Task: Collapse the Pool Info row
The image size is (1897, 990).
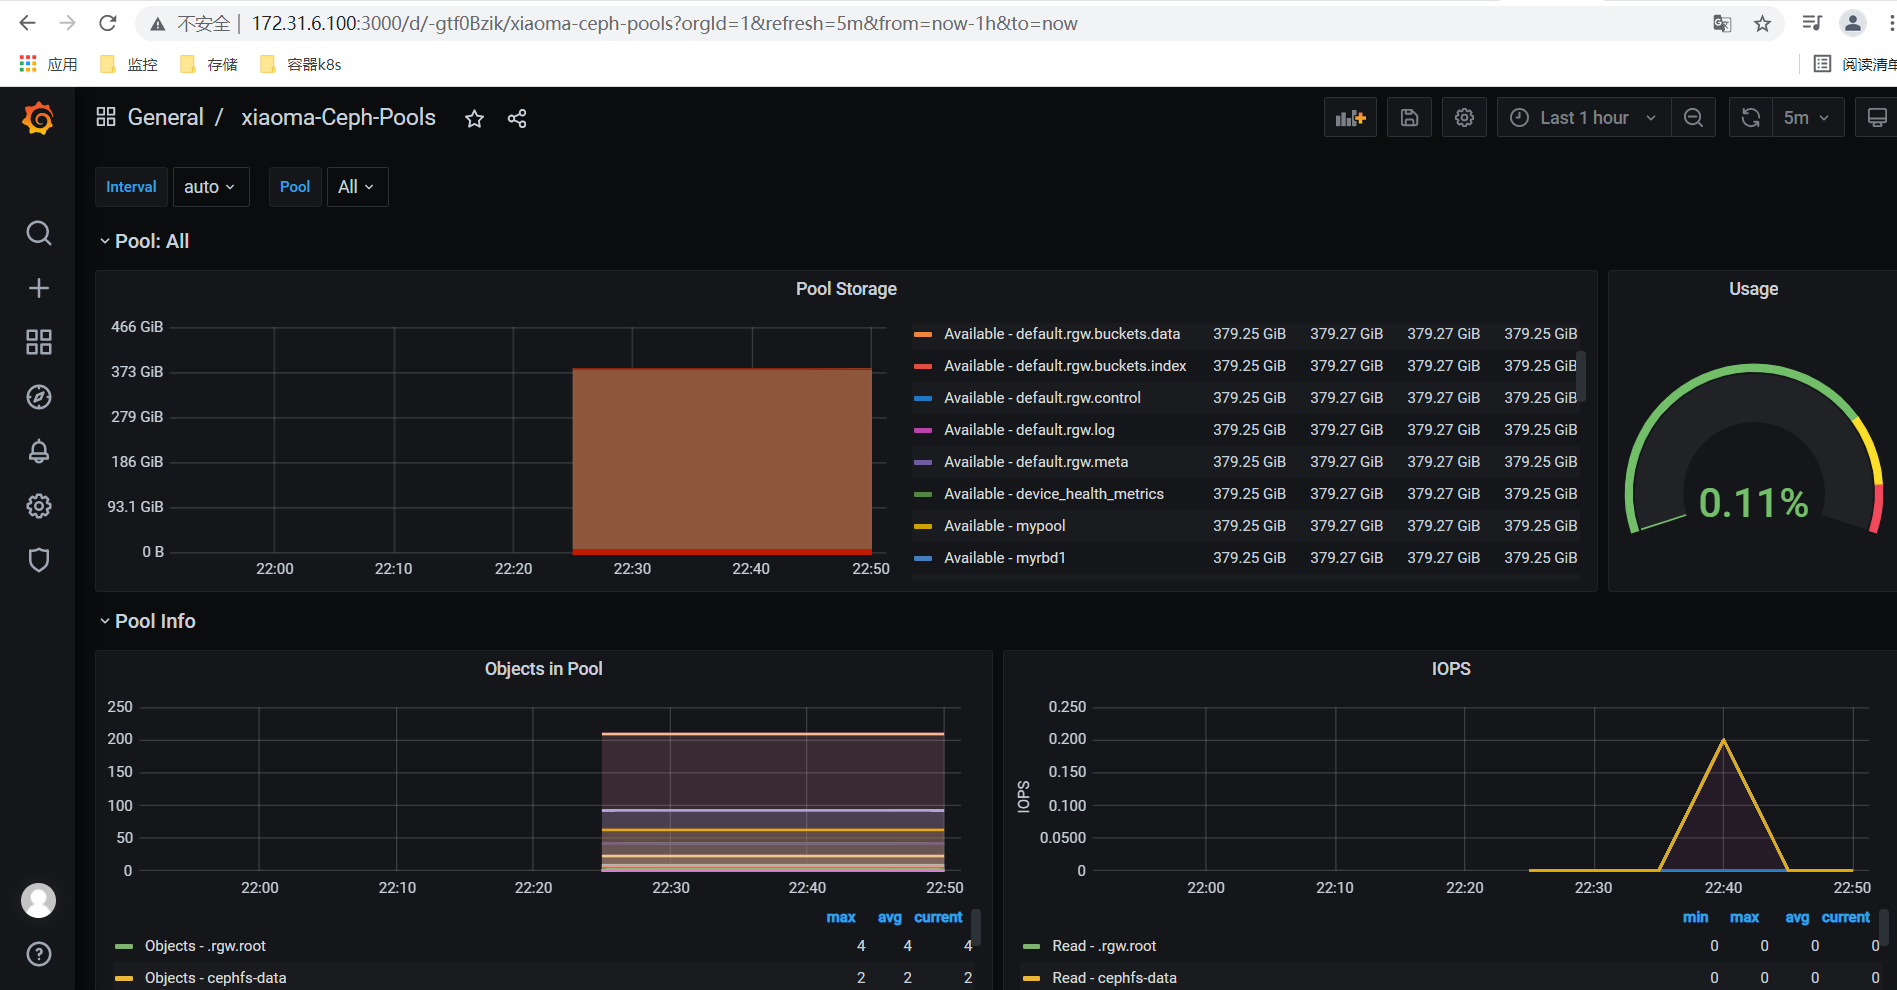Action: pyautogui.click(x=147, y=621)
